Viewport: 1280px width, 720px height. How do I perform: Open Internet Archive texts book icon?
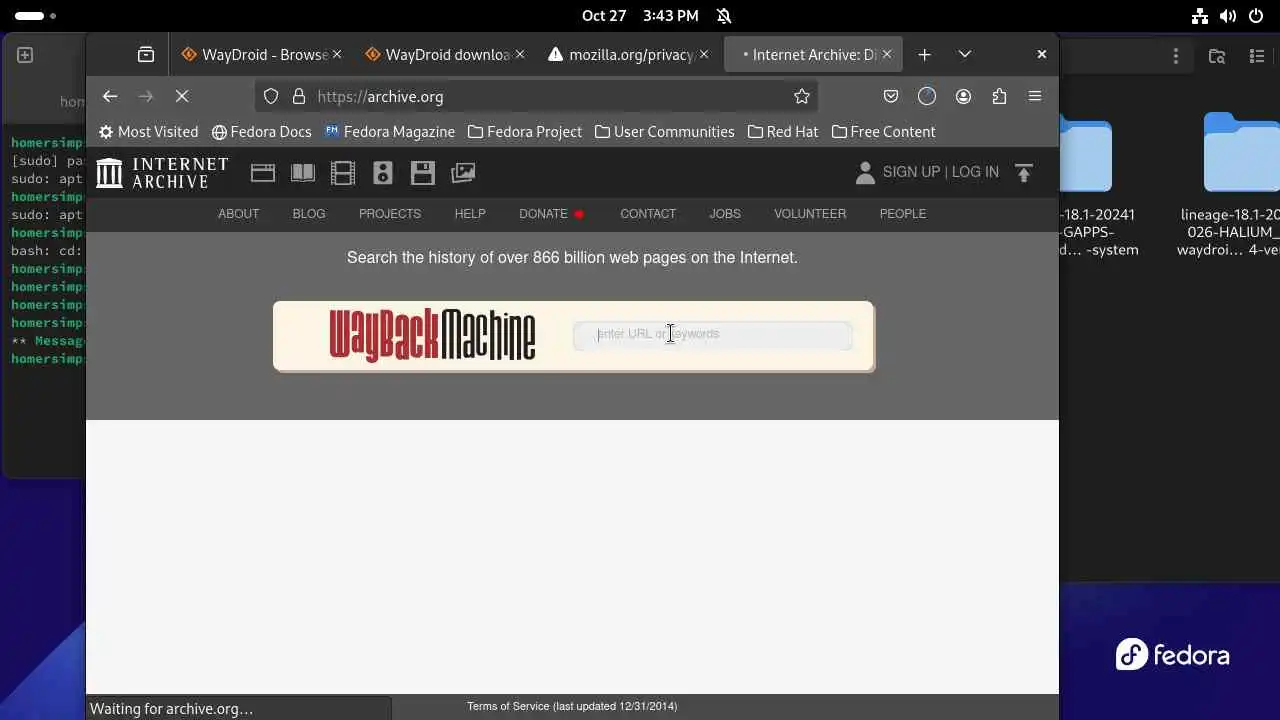[x=303, y=173]
